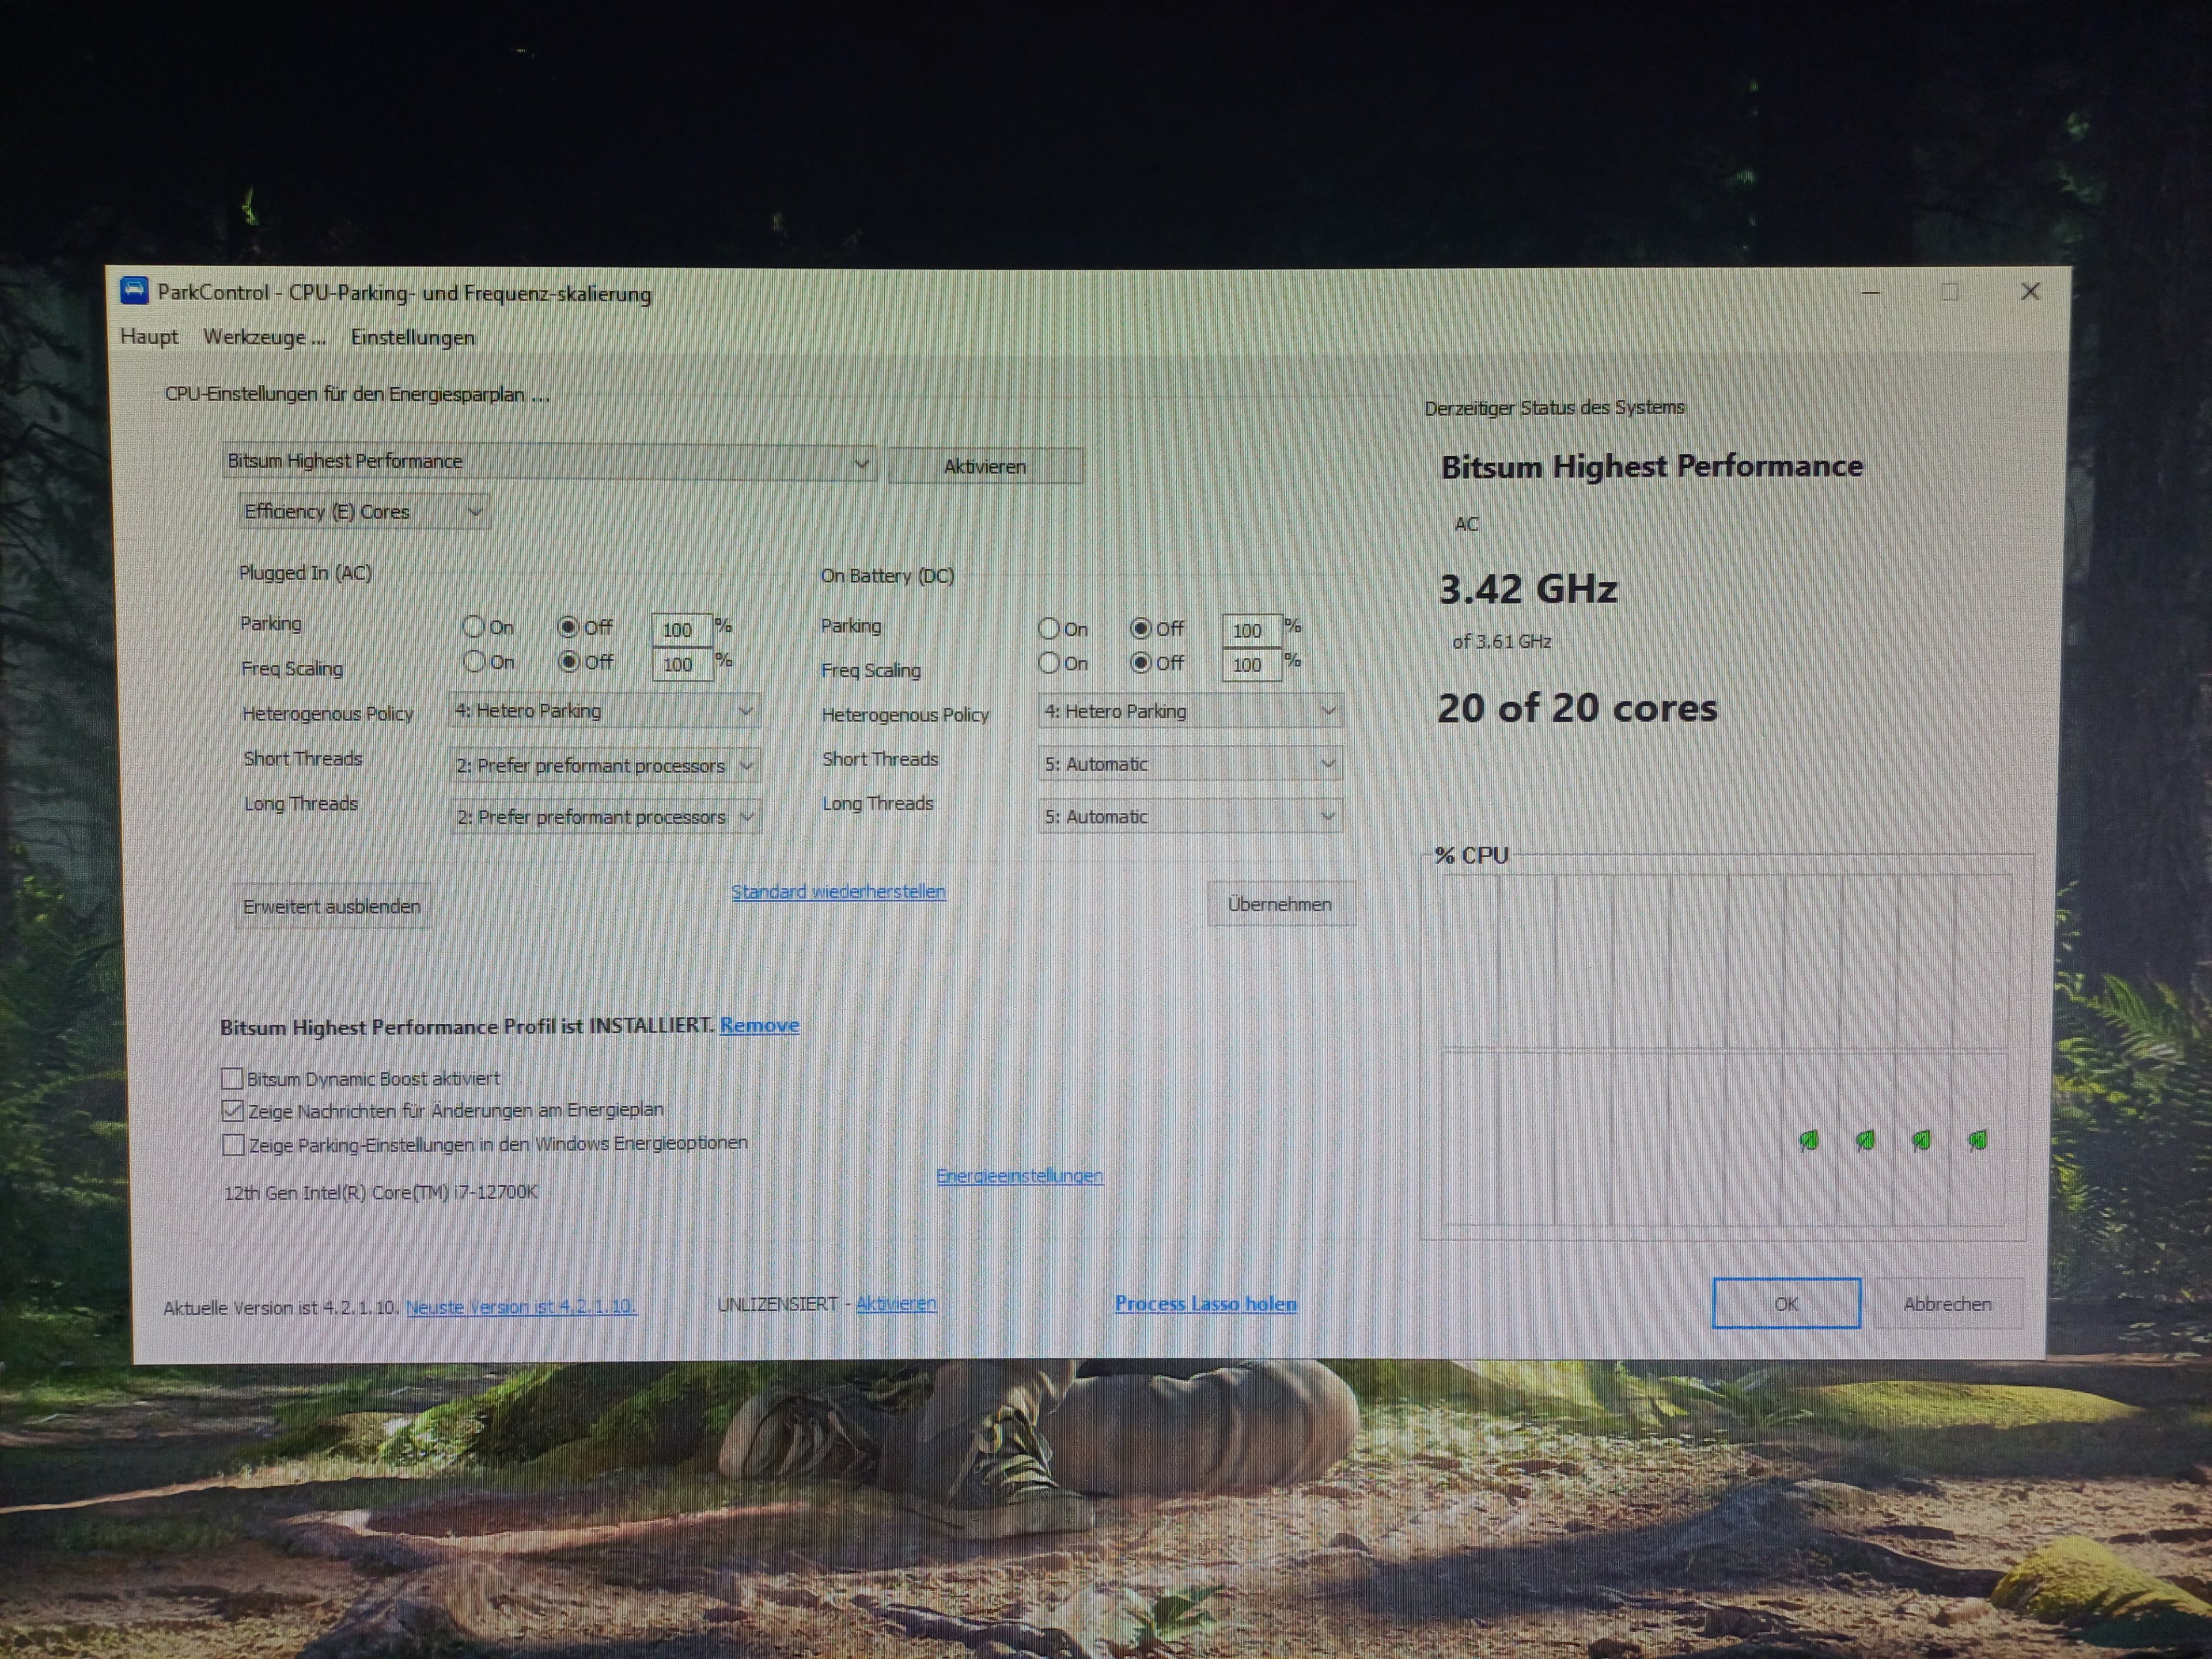Expand DC Short Threads Automatic dropdown
2212x1659 pixels.
(x=1189, y=764)
